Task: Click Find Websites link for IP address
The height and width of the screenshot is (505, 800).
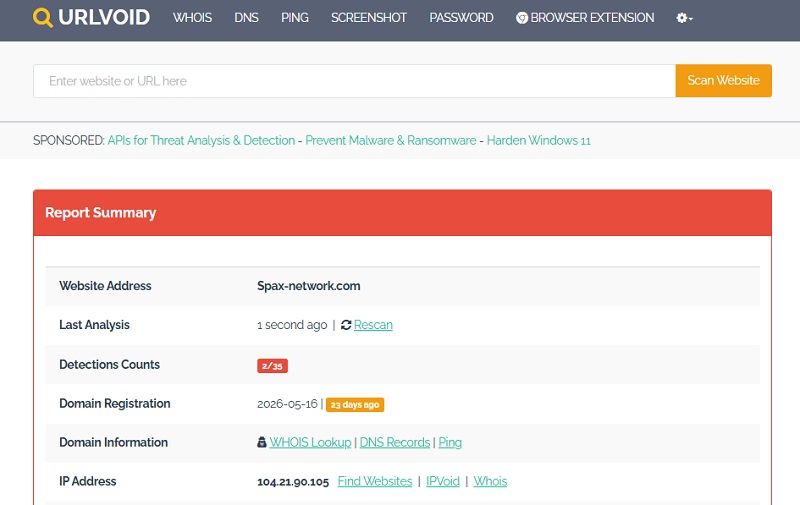Action: pos(375,481)
